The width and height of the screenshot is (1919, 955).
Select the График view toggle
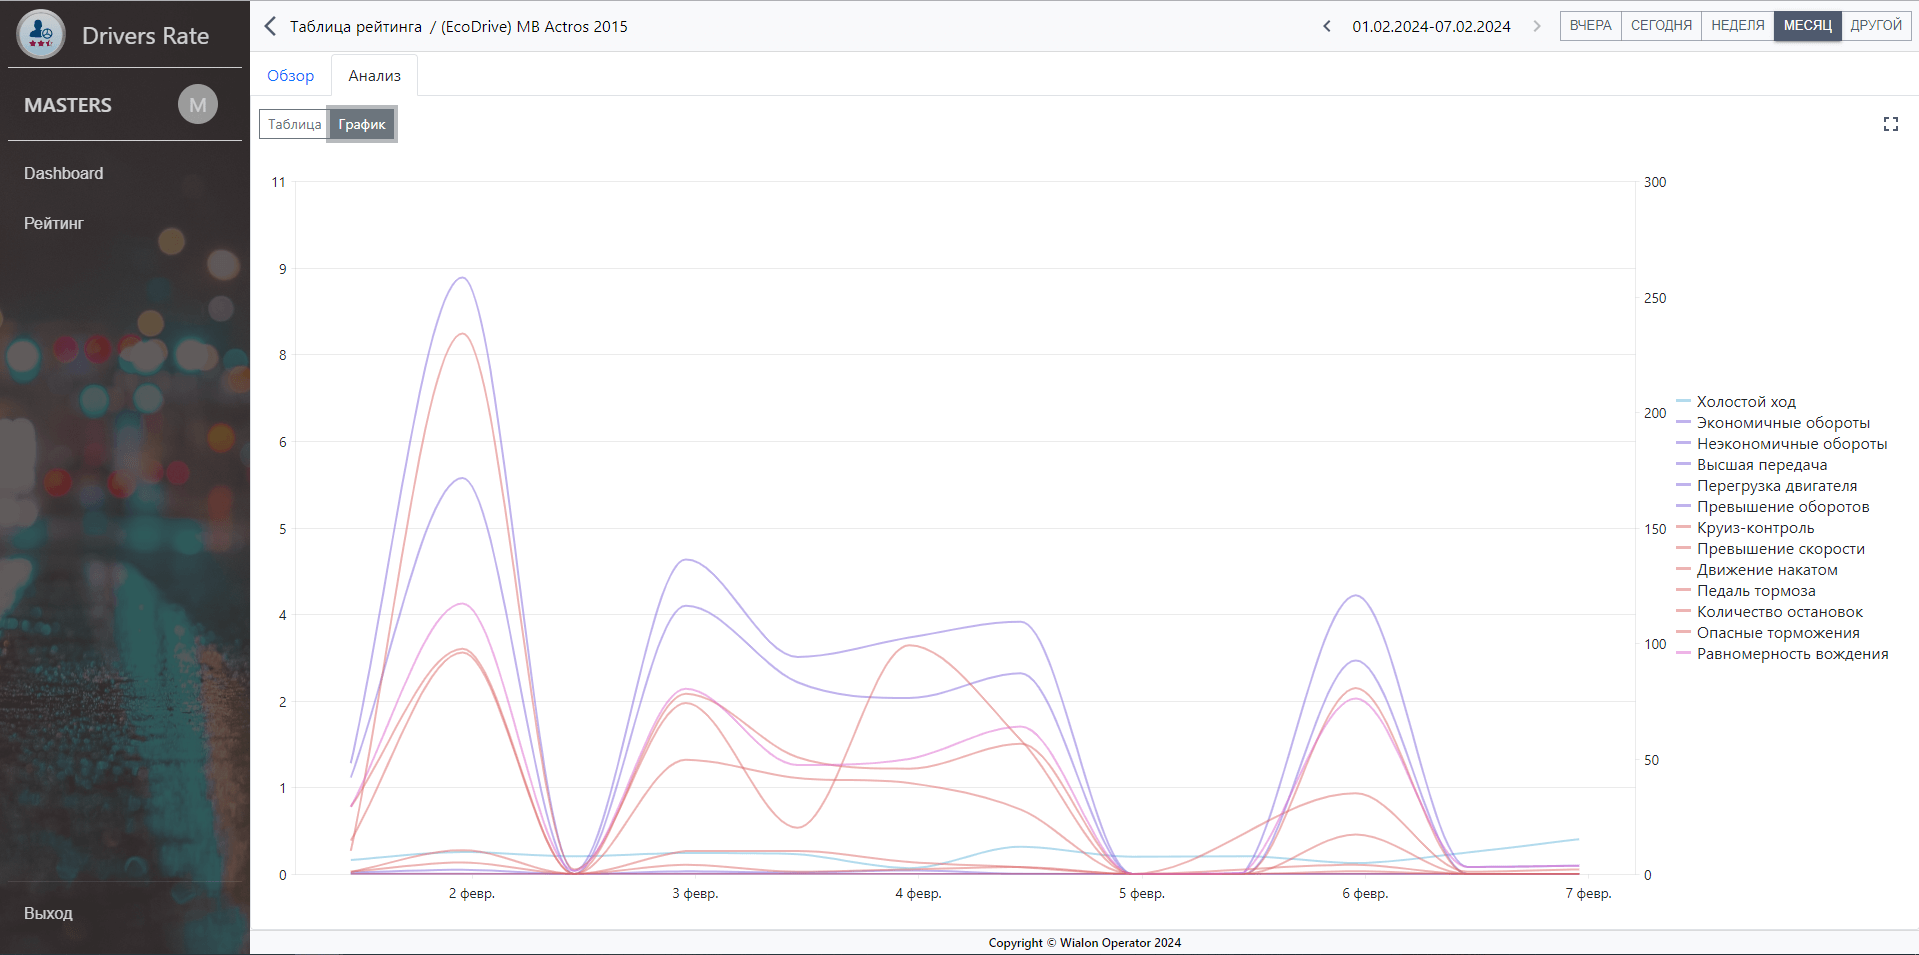[x=362, y=124]
